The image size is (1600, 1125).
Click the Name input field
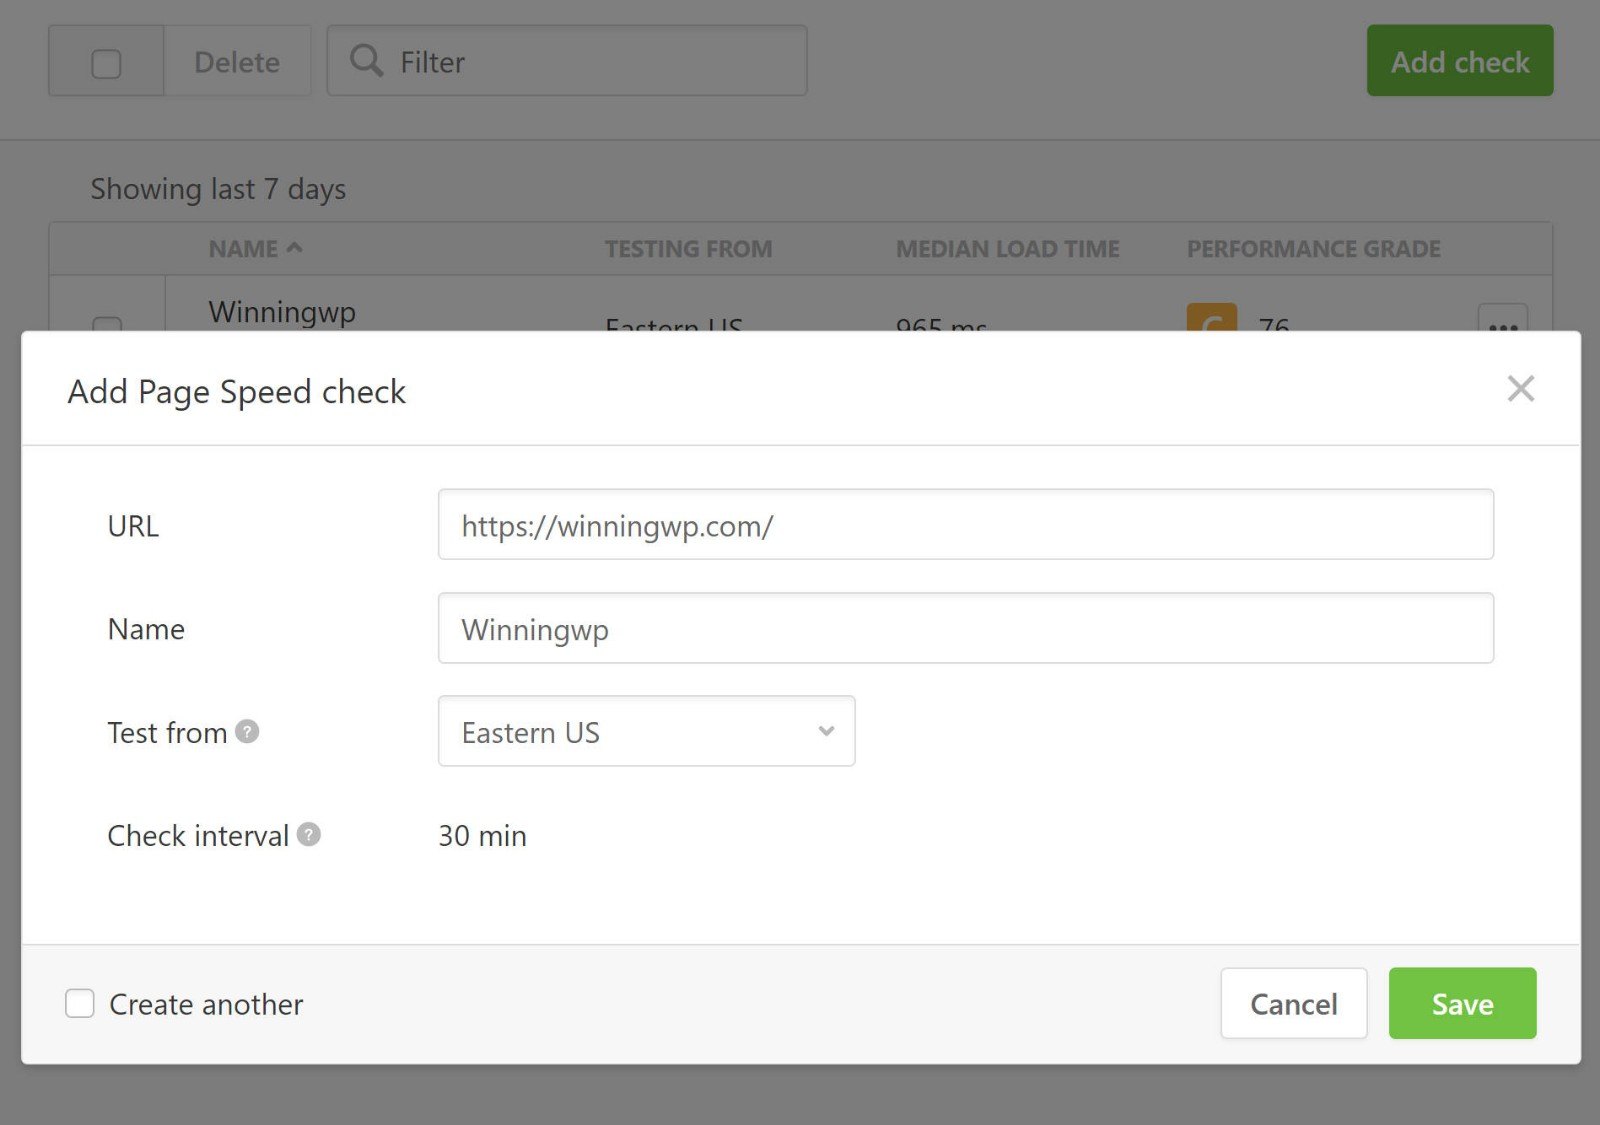point(965,628)
